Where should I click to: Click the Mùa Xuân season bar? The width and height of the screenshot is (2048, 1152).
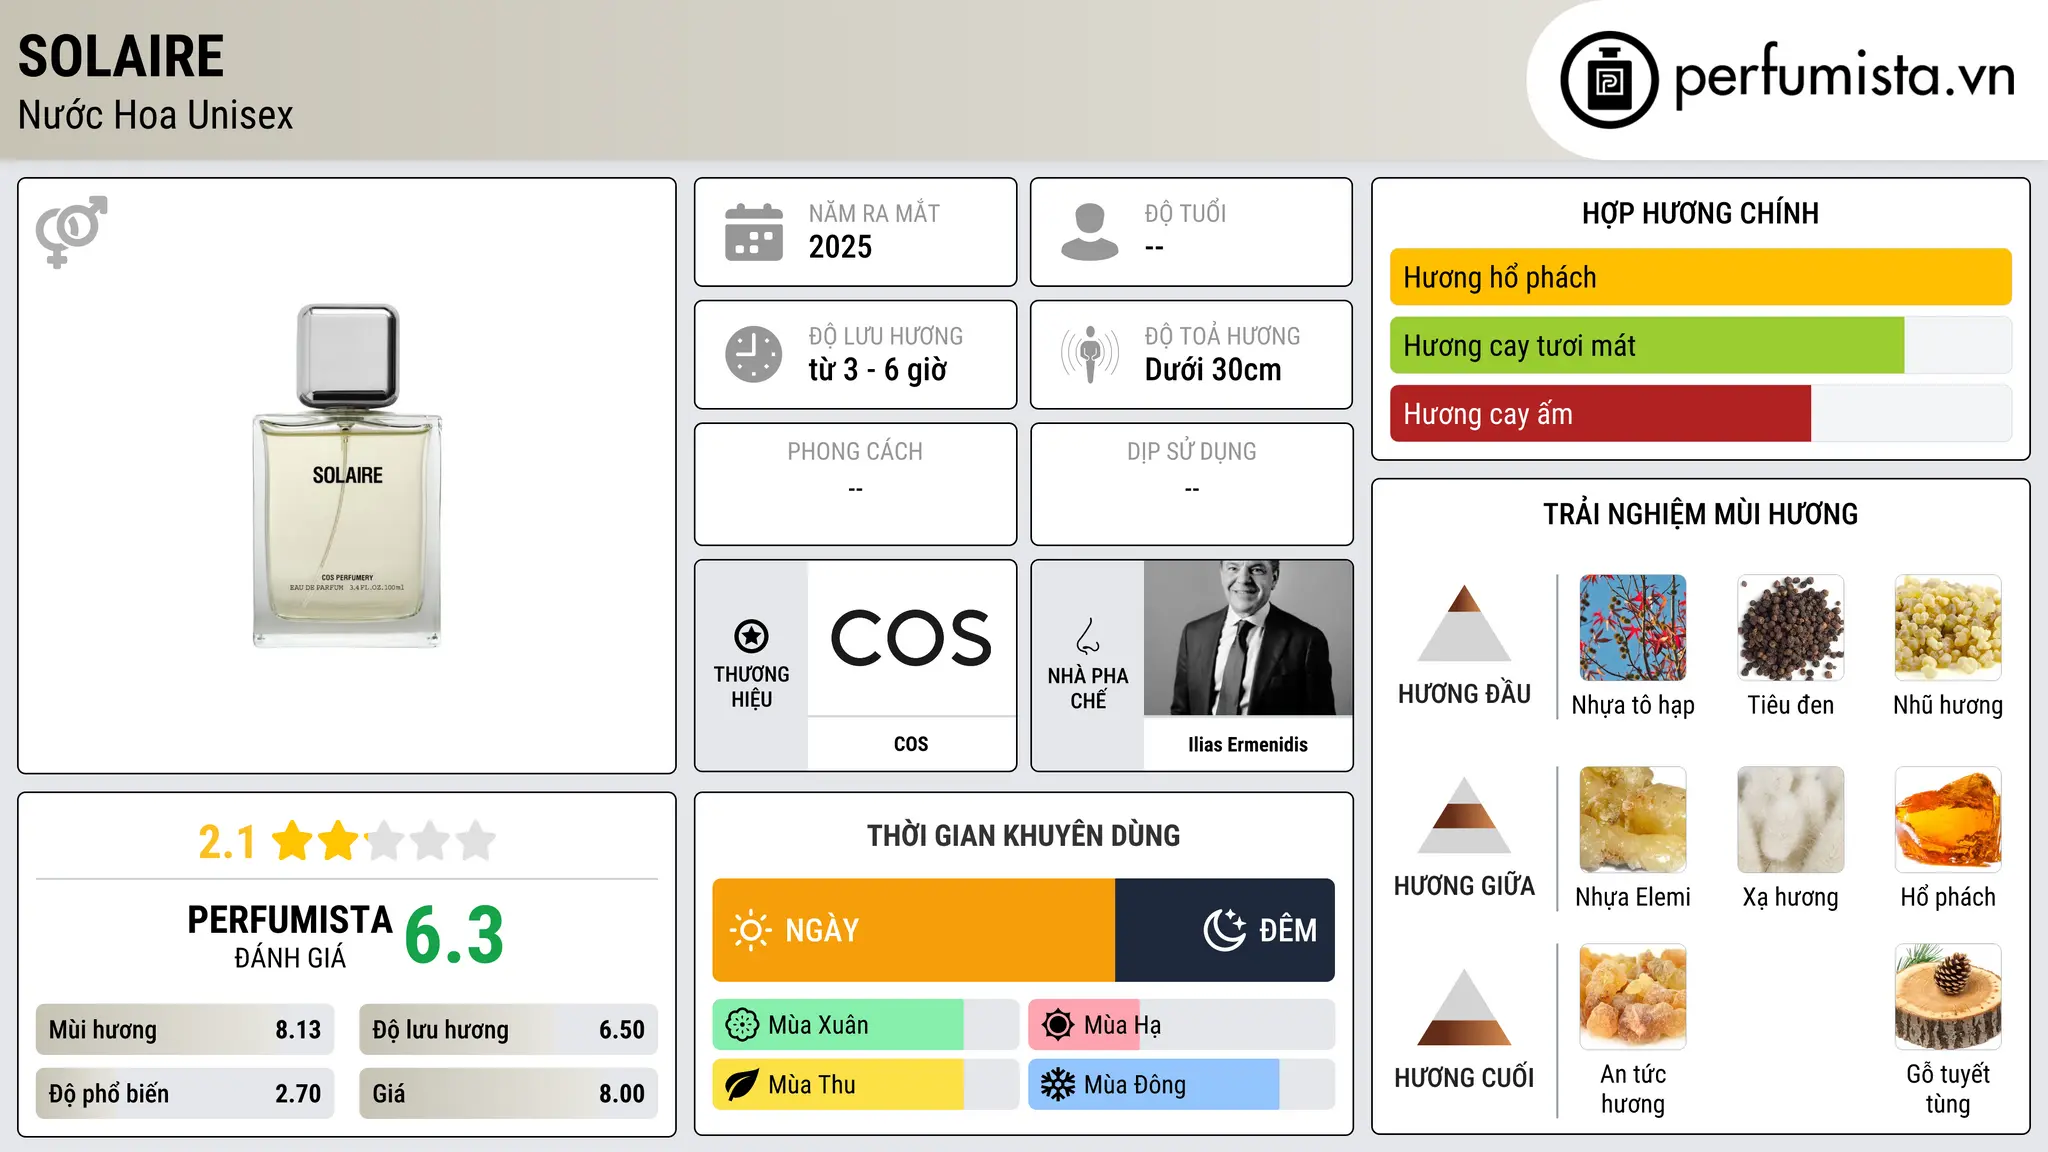pyautogui.click(x=866, y=1025)
